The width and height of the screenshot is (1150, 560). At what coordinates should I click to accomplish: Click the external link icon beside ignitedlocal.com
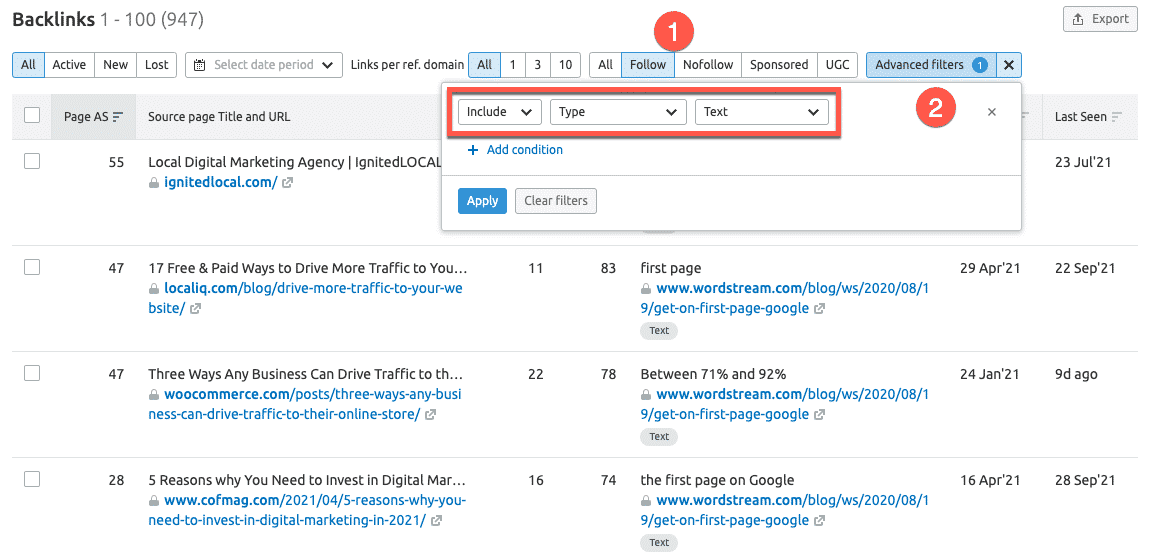tap(288, 183)
